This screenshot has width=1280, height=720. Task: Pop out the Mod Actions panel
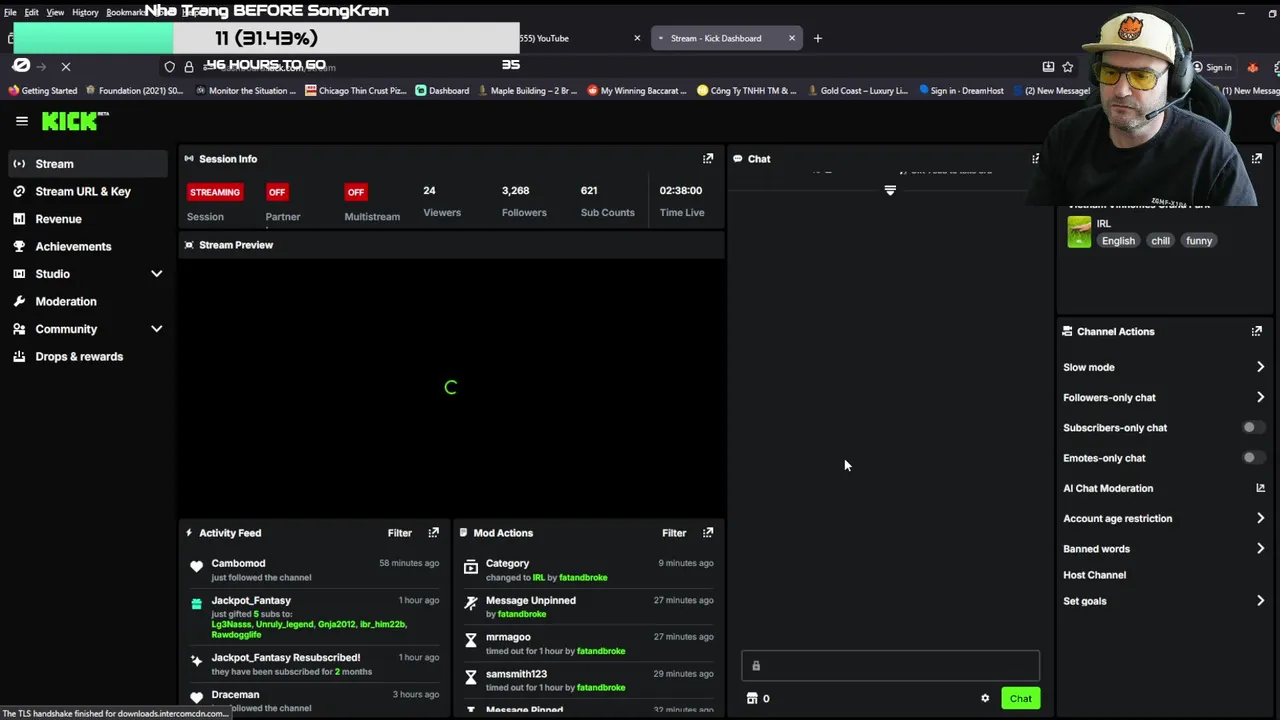click(x=708, y=533)
